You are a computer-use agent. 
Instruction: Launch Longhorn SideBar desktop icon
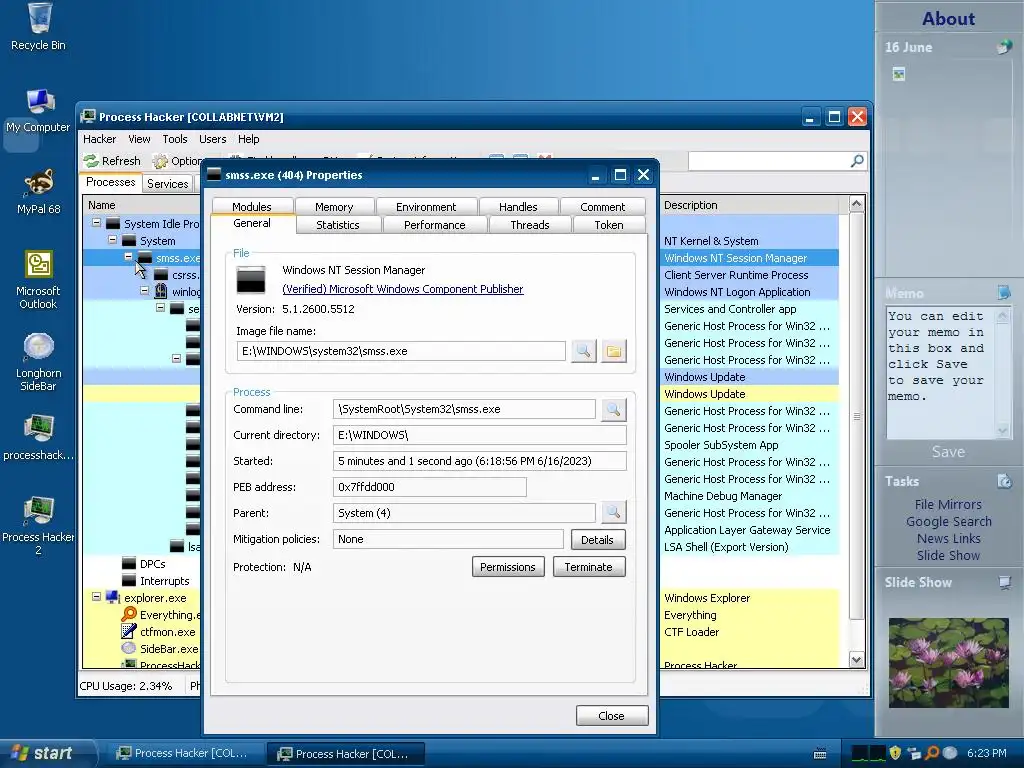pos(39,361)
